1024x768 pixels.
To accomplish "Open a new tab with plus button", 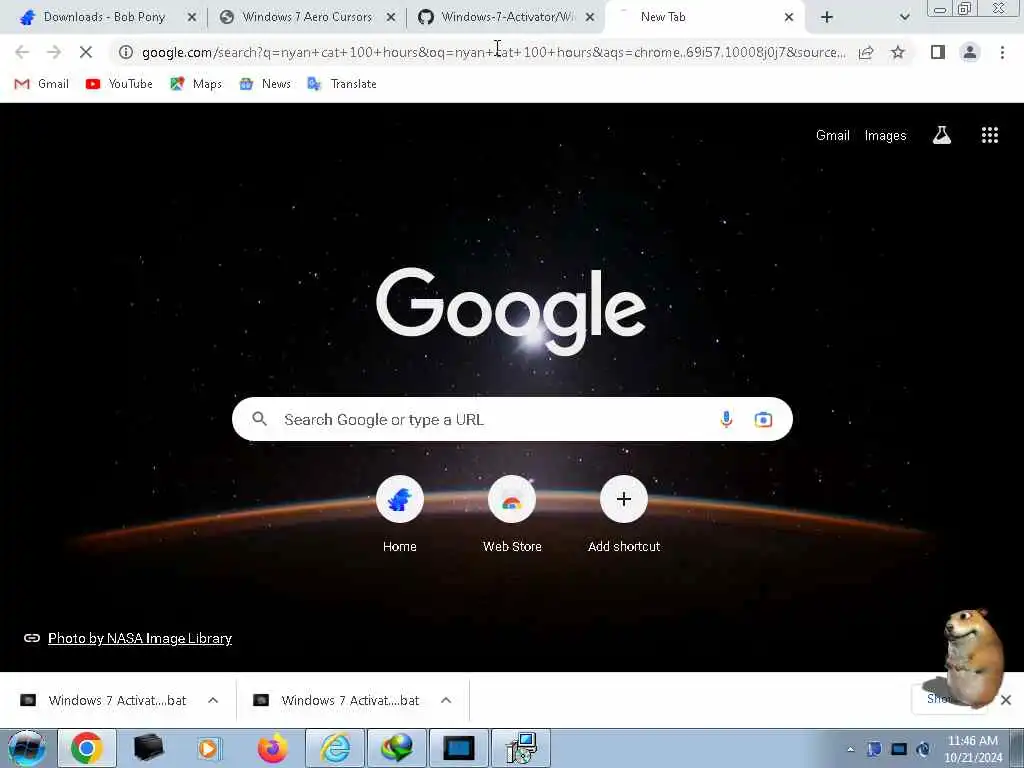I will pos(827,17).
